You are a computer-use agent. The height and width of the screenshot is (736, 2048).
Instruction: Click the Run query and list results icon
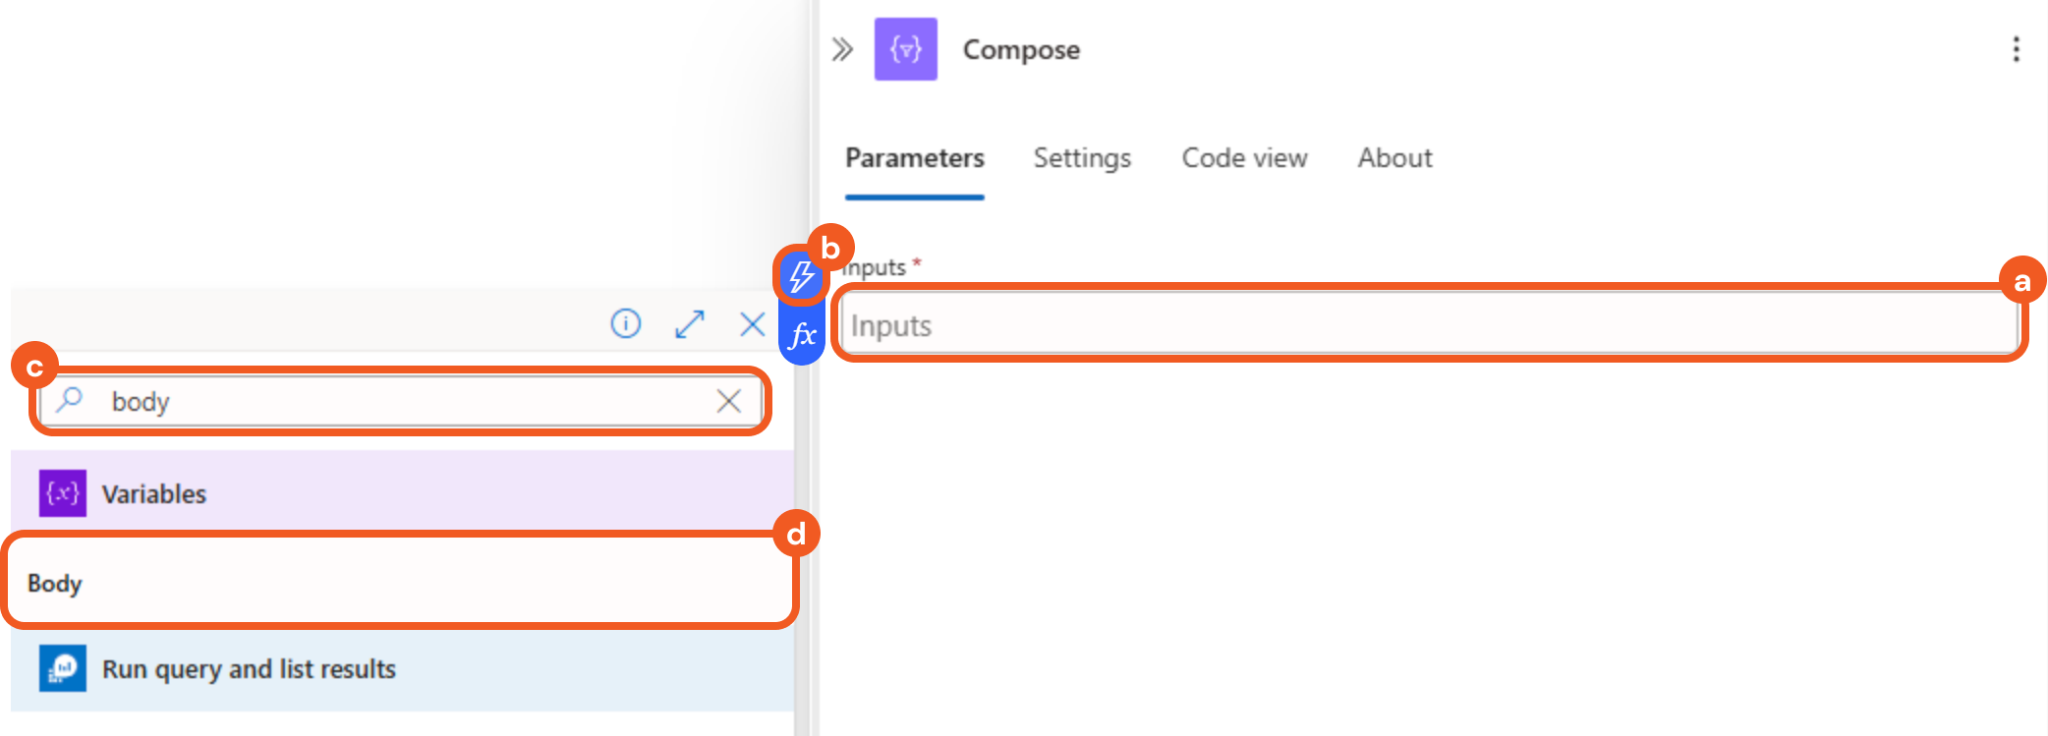[62, 668]
